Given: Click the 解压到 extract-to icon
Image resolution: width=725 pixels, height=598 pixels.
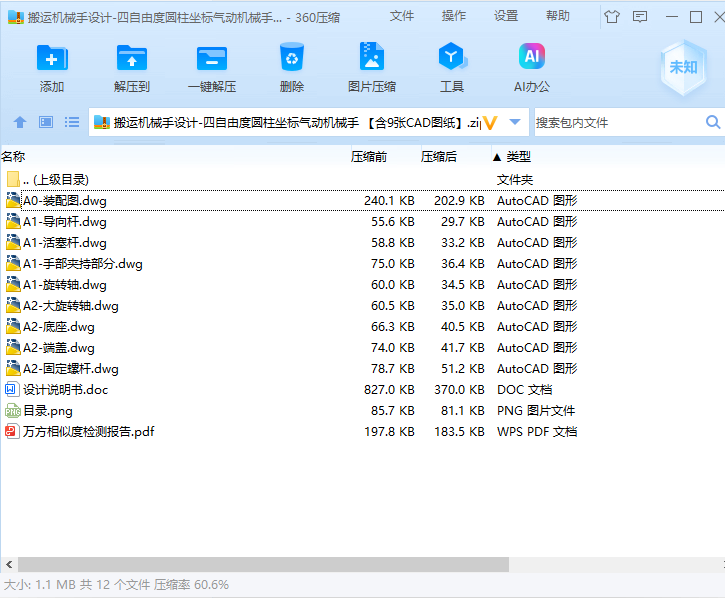Looking at the screenshot, I should click(132, 58).
